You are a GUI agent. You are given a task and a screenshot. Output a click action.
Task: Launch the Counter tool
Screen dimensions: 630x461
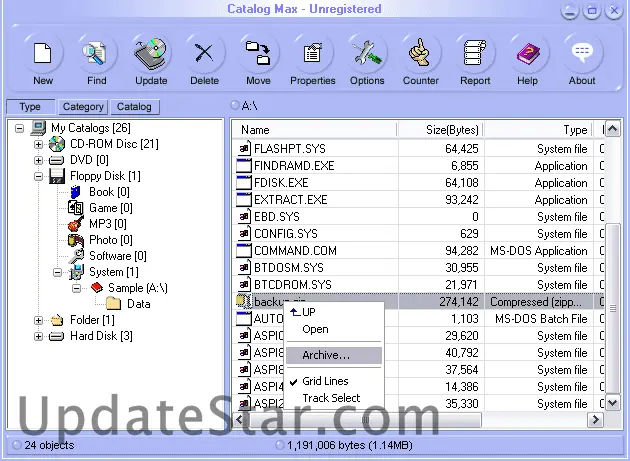(420, 52)
